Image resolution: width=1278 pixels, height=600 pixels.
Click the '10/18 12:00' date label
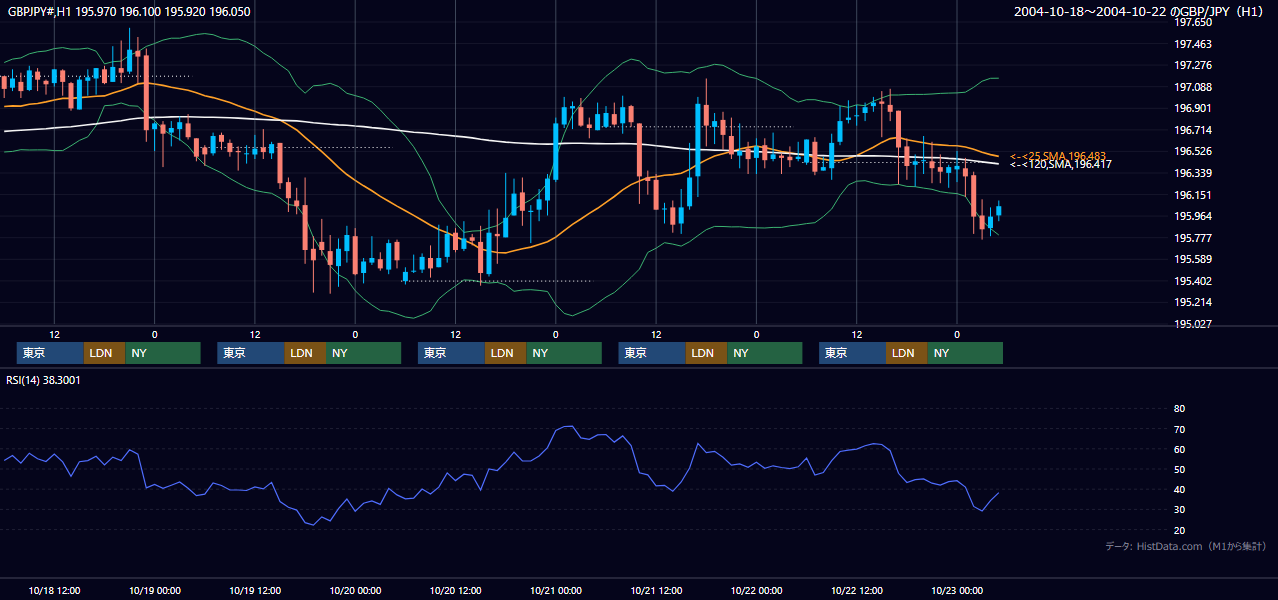(54, 590)
